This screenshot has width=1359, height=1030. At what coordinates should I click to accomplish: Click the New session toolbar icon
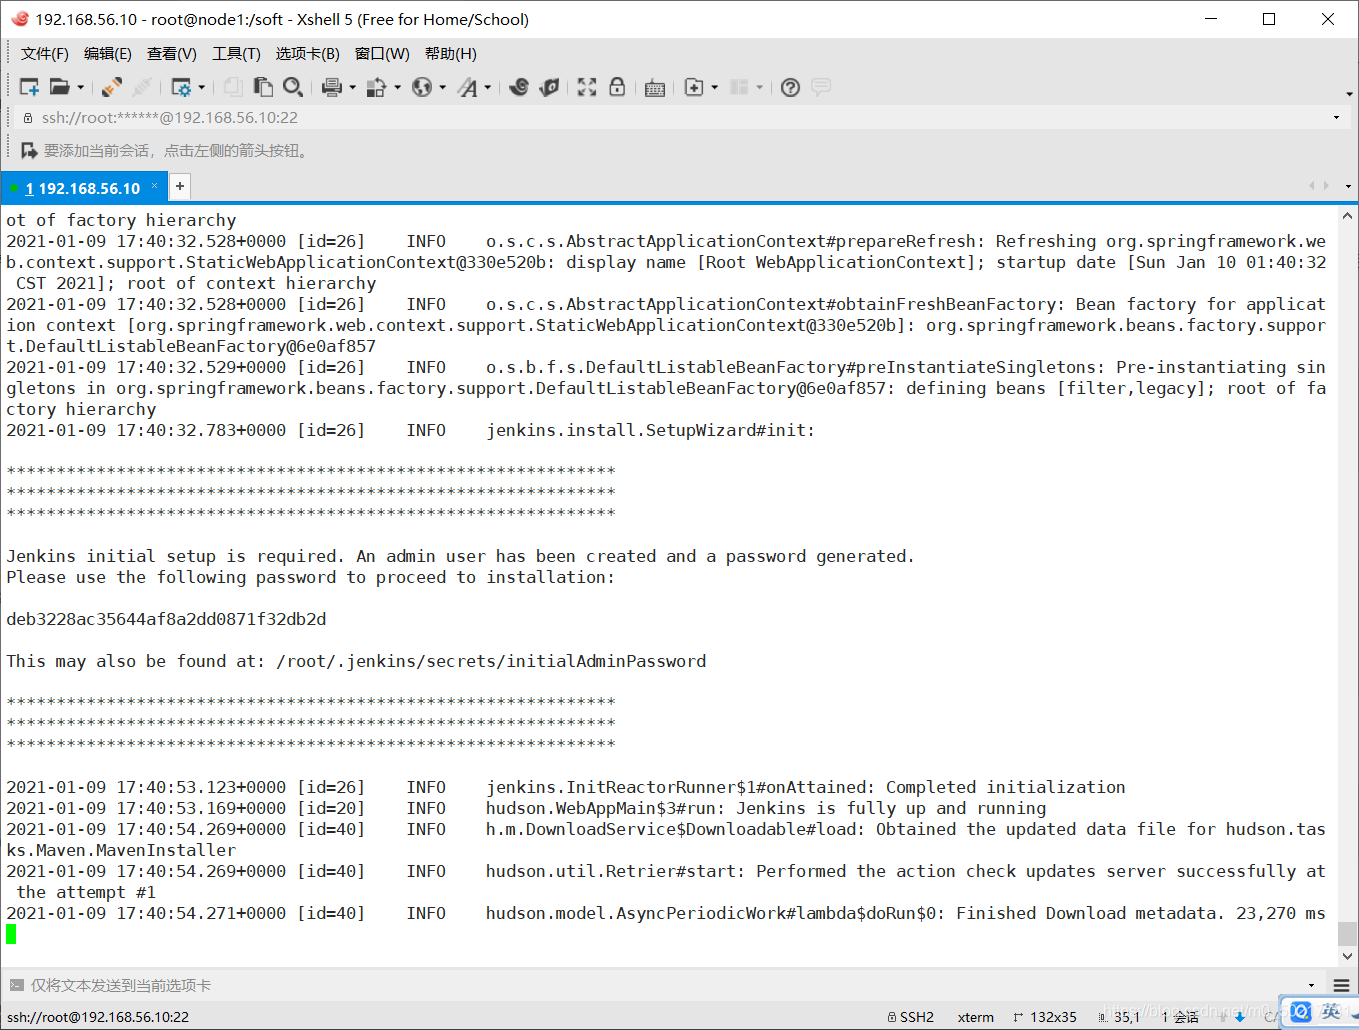coord(29,88)
